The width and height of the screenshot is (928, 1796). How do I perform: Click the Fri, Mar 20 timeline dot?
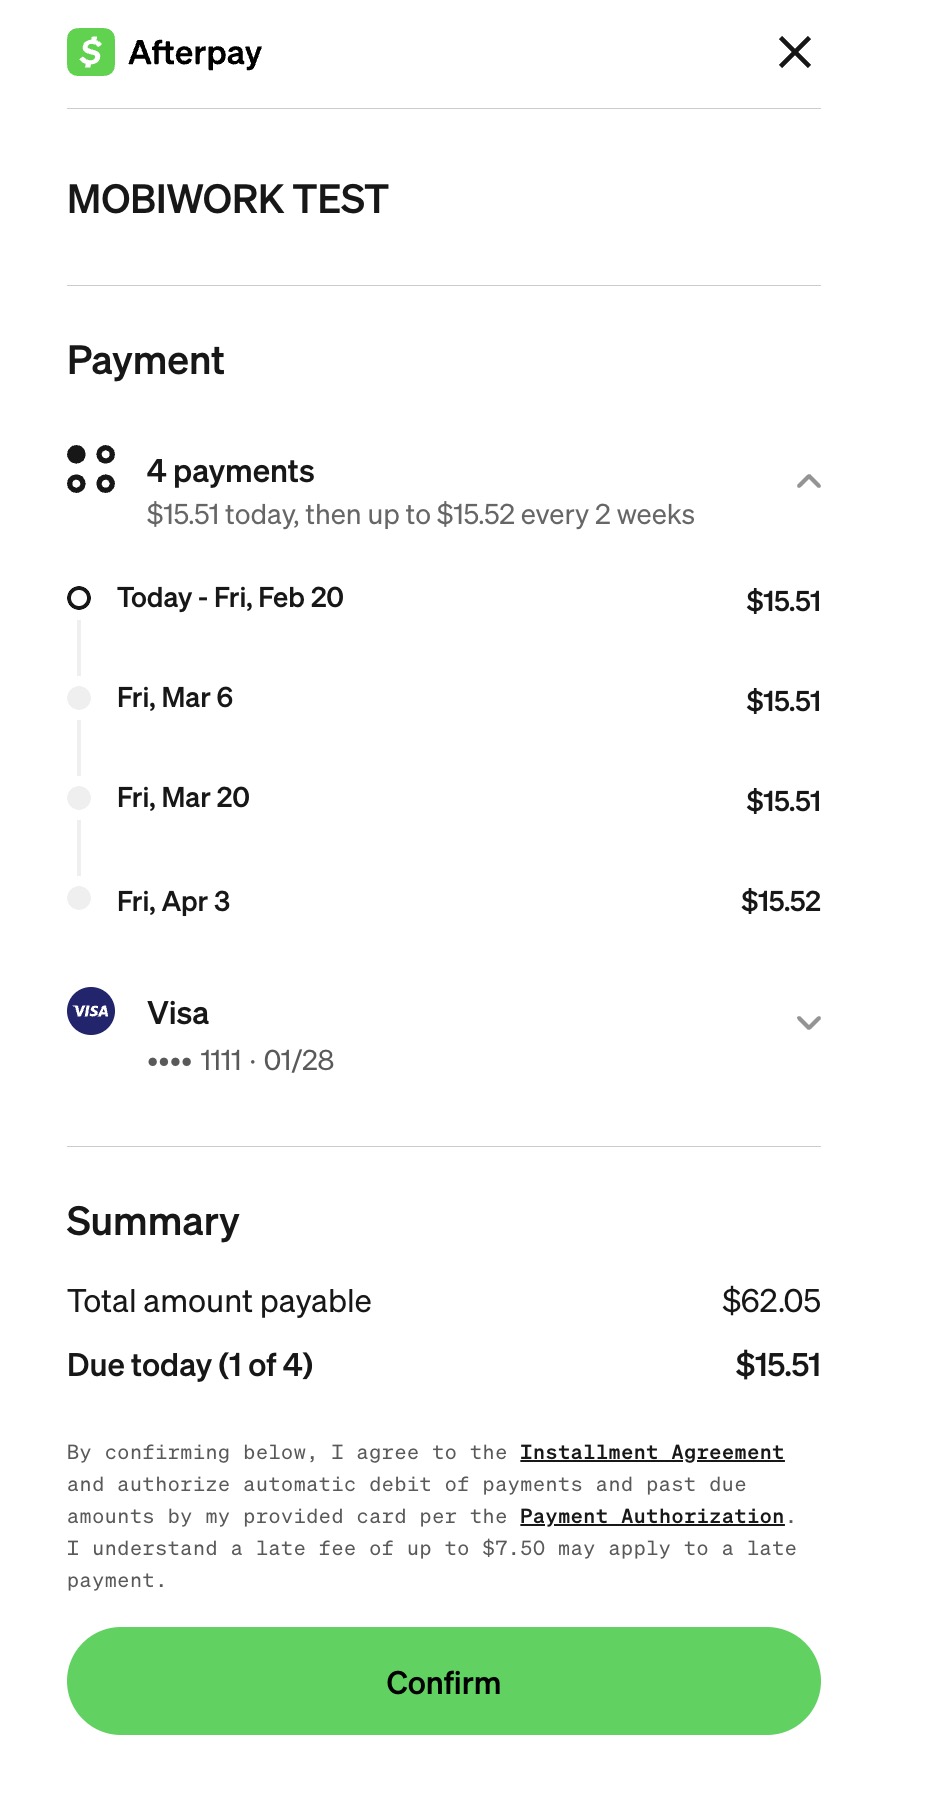pyautogui.click(x=79, y=798)
